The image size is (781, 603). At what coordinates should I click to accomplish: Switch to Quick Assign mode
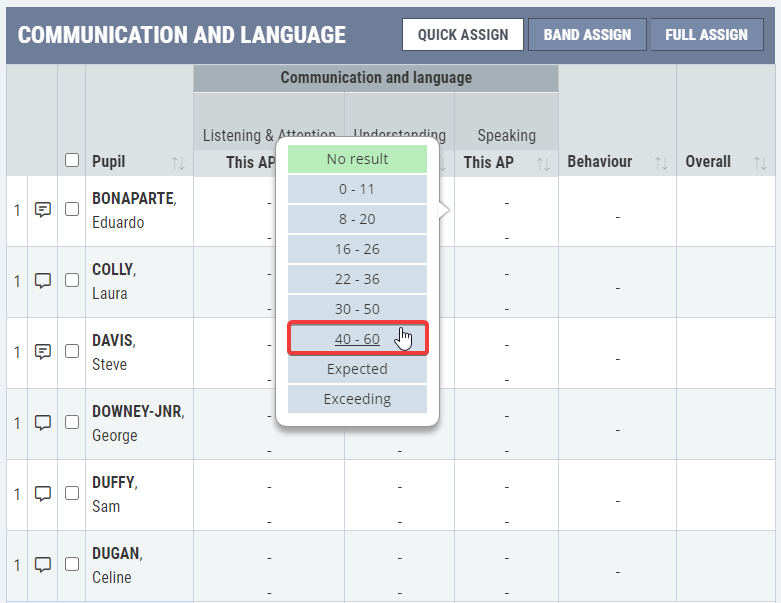coord(463,34)
